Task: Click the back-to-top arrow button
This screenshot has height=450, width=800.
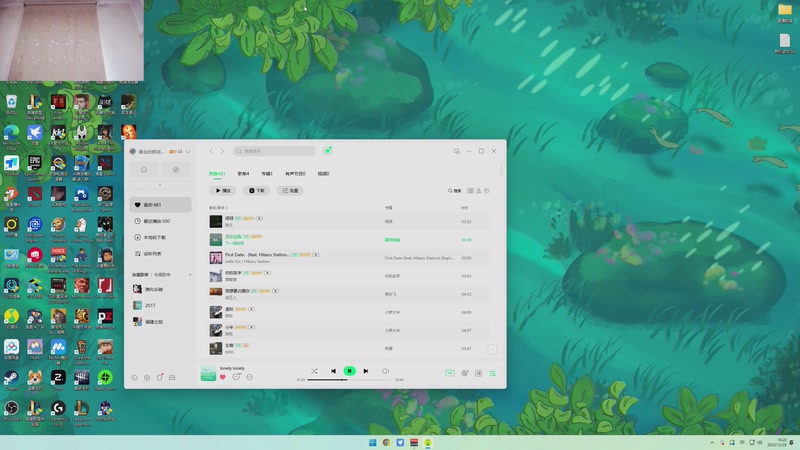Action: (492, 349)
